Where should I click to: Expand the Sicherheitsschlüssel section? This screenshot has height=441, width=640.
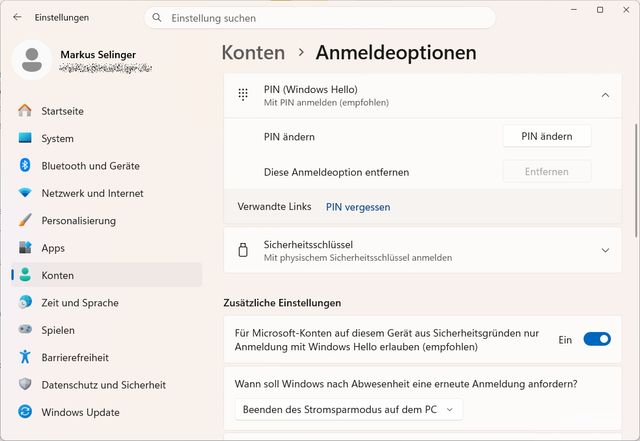pos(605,250)
